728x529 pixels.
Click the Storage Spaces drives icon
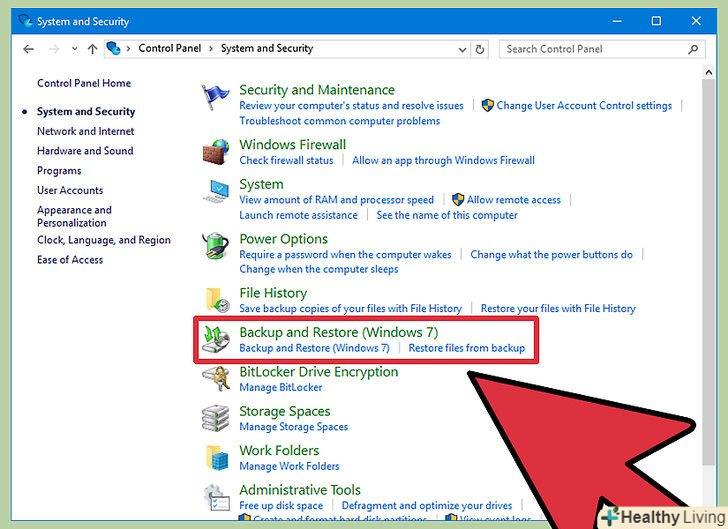216,418
